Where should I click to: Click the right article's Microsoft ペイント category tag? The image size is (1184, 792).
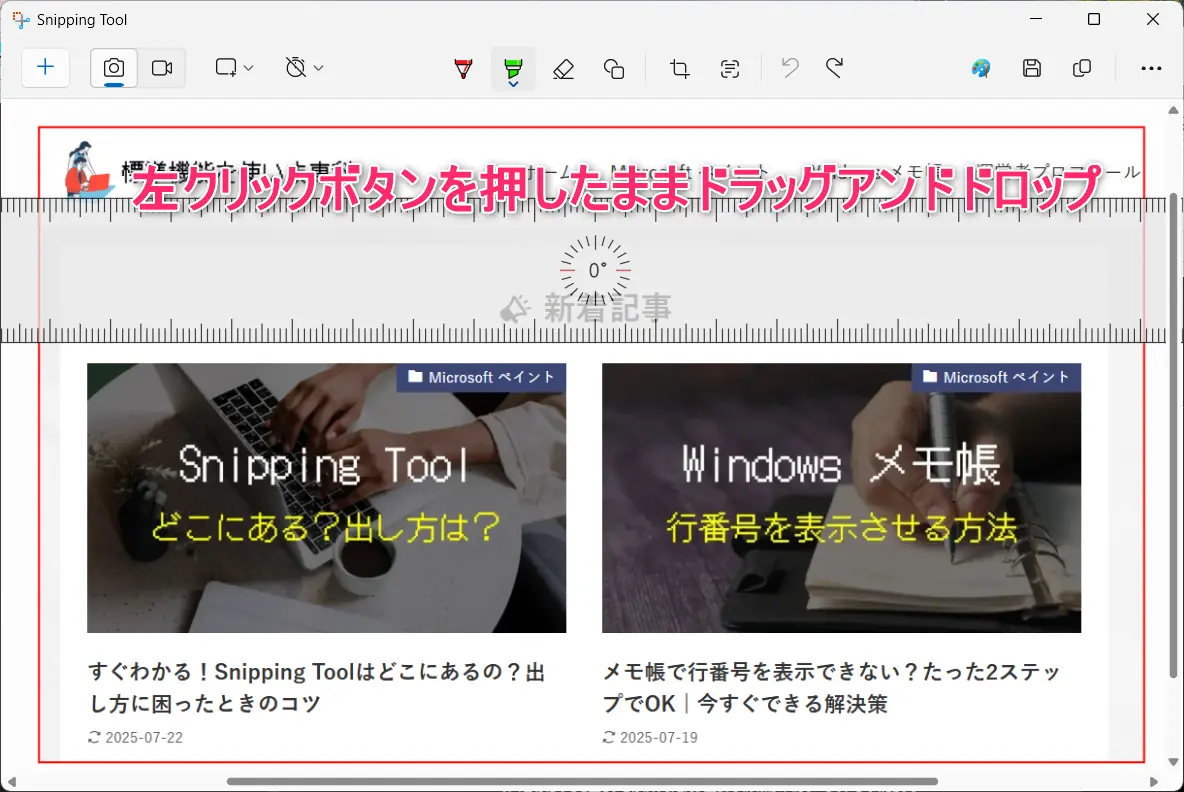tap(996, 378)
